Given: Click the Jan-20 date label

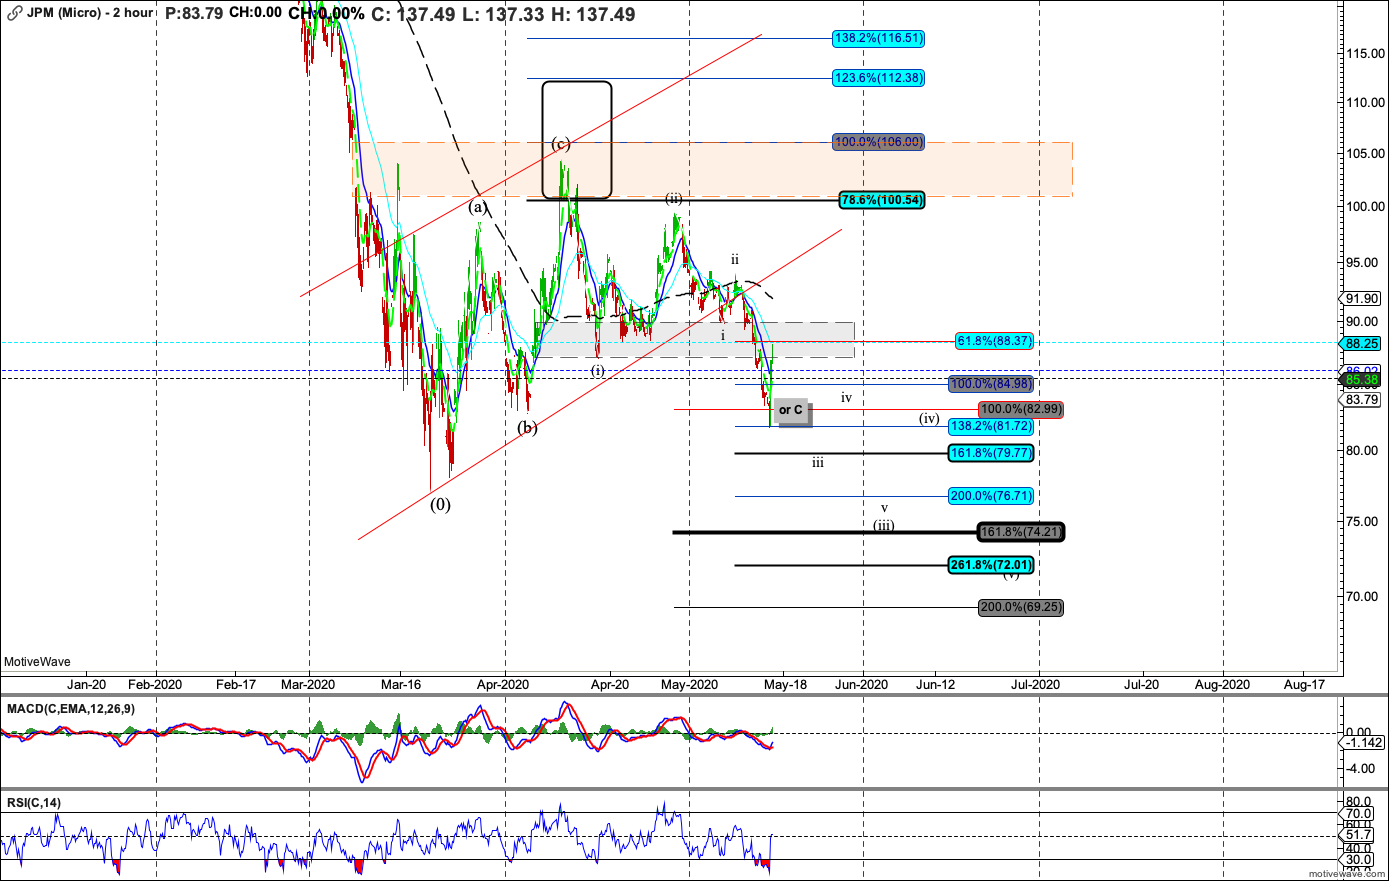Looking at the screenshot, I should [x=86, y=684].
